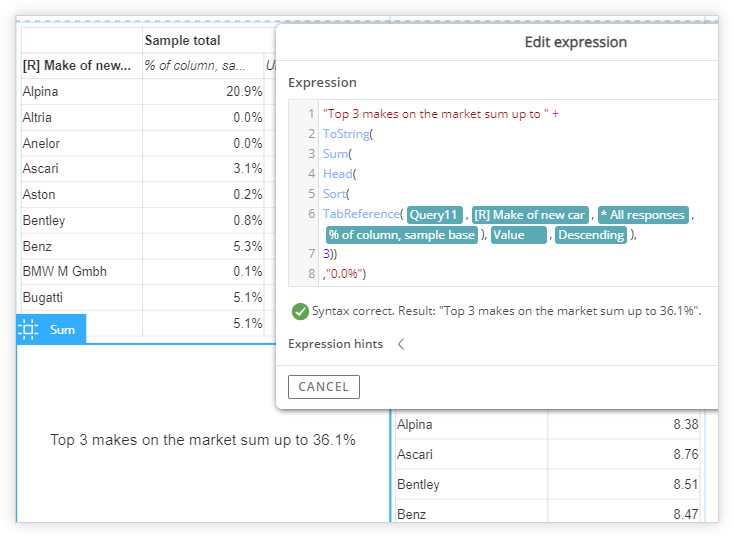Expand the Expression hints chevron
734x538 pixels.
point(401,344)
